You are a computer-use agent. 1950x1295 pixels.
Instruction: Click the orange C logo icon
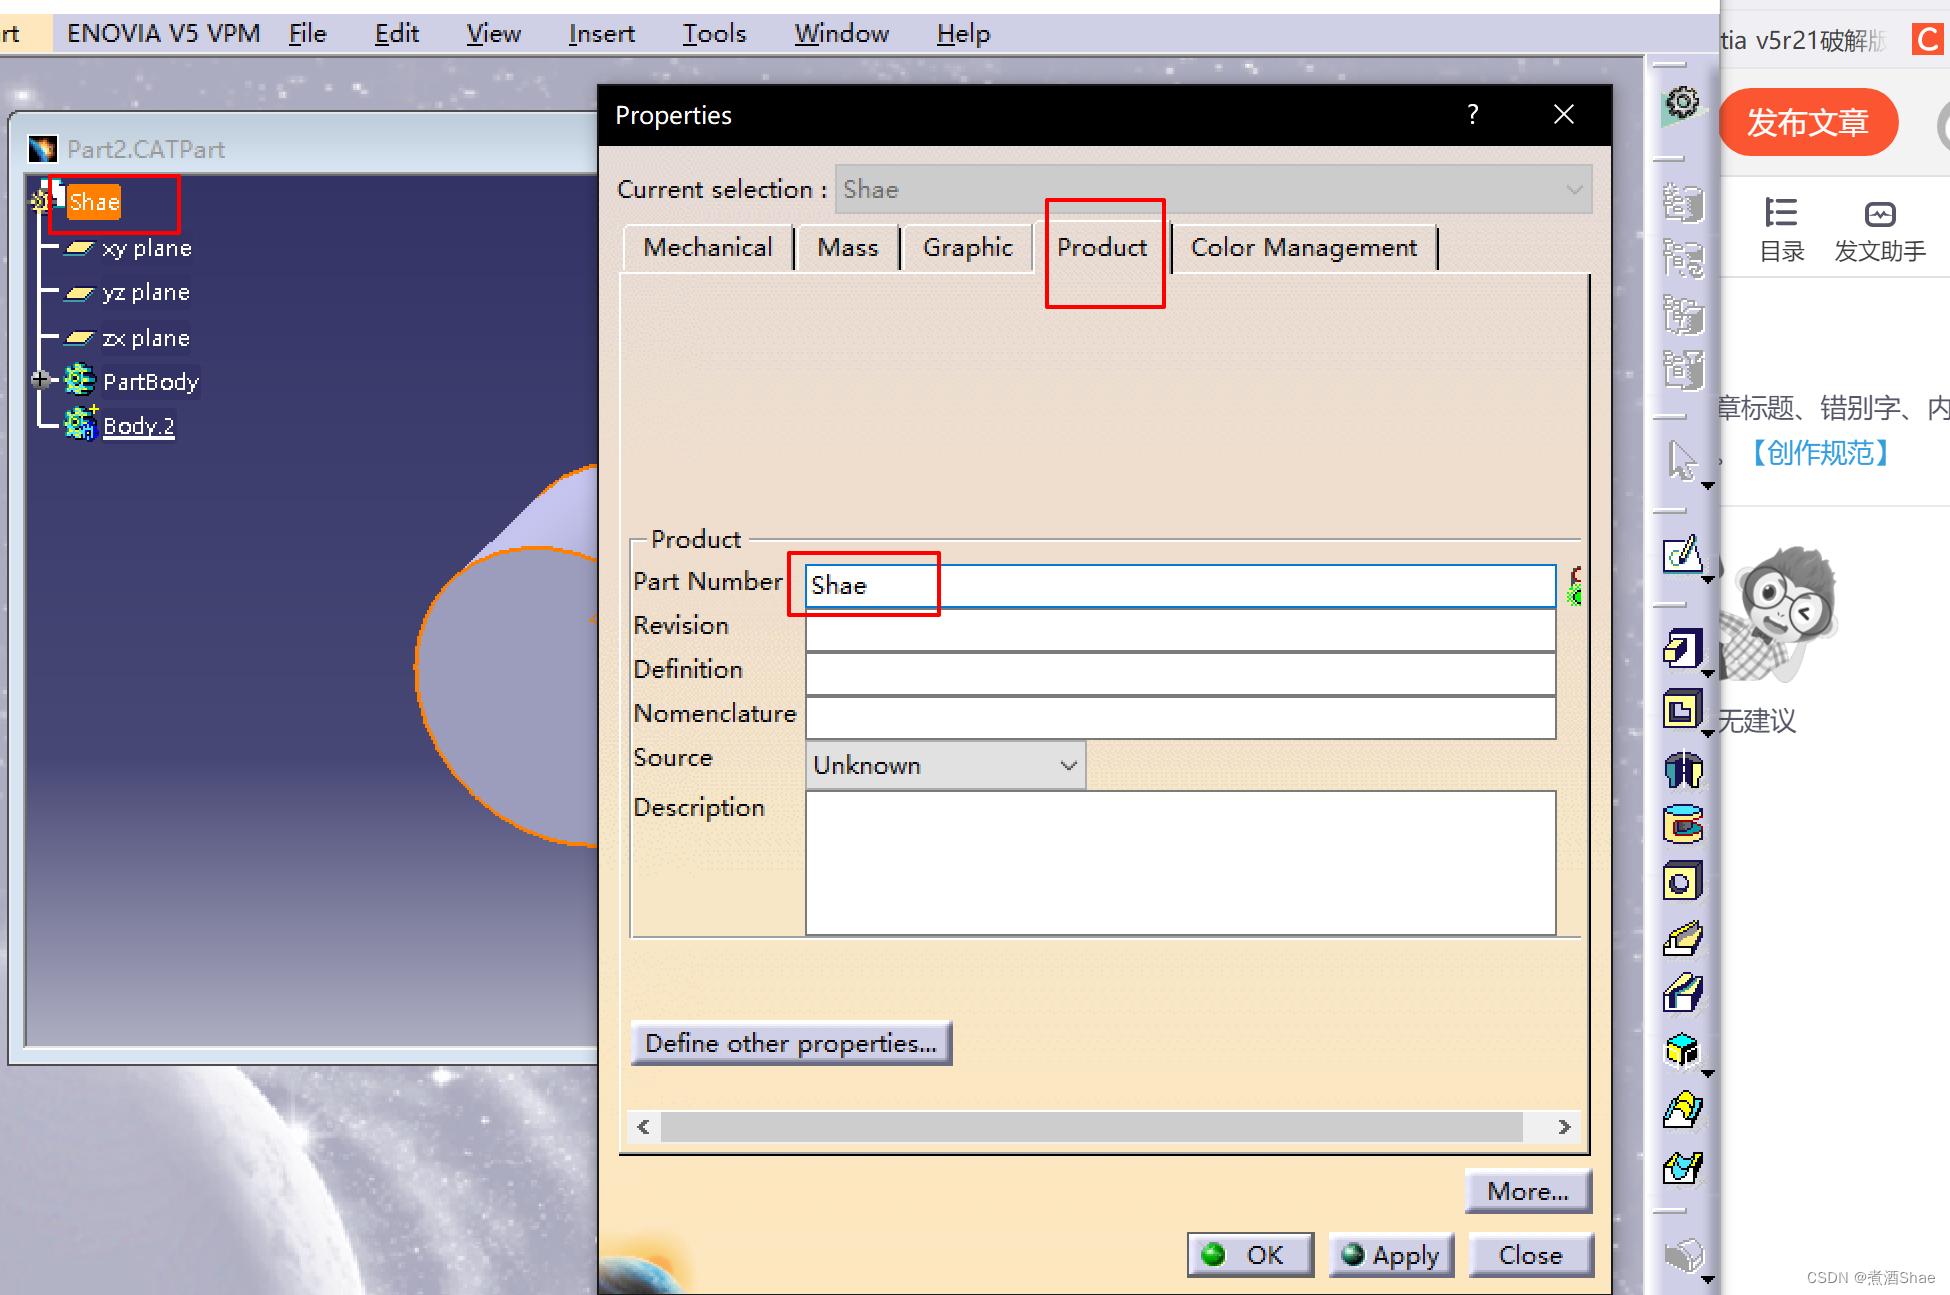tap(1927, 39)
